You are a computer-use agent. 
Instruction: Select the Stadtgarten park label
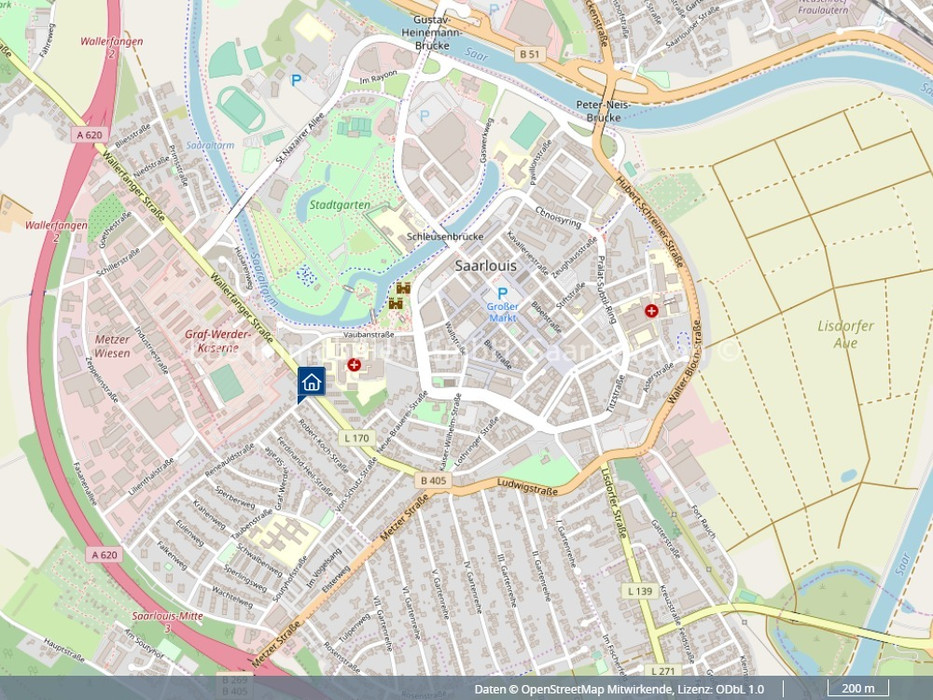coord(338,205)
